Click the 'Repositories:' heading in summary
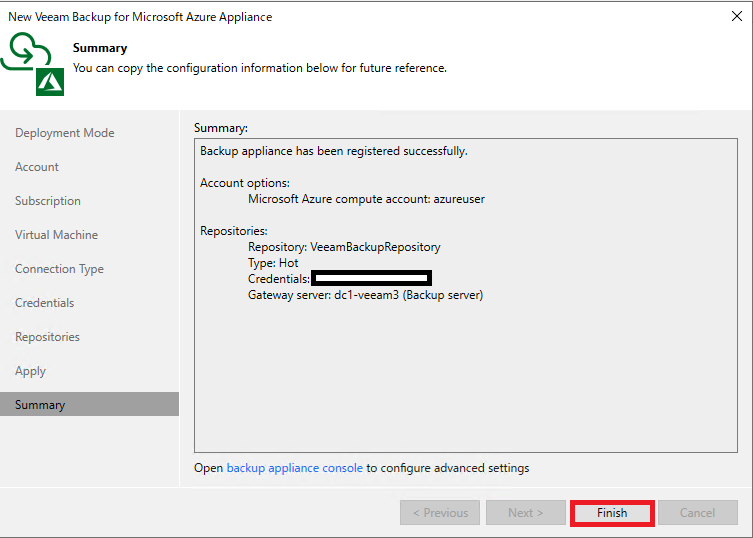Screen dimensions: 753x538 (x=233, y=231)
